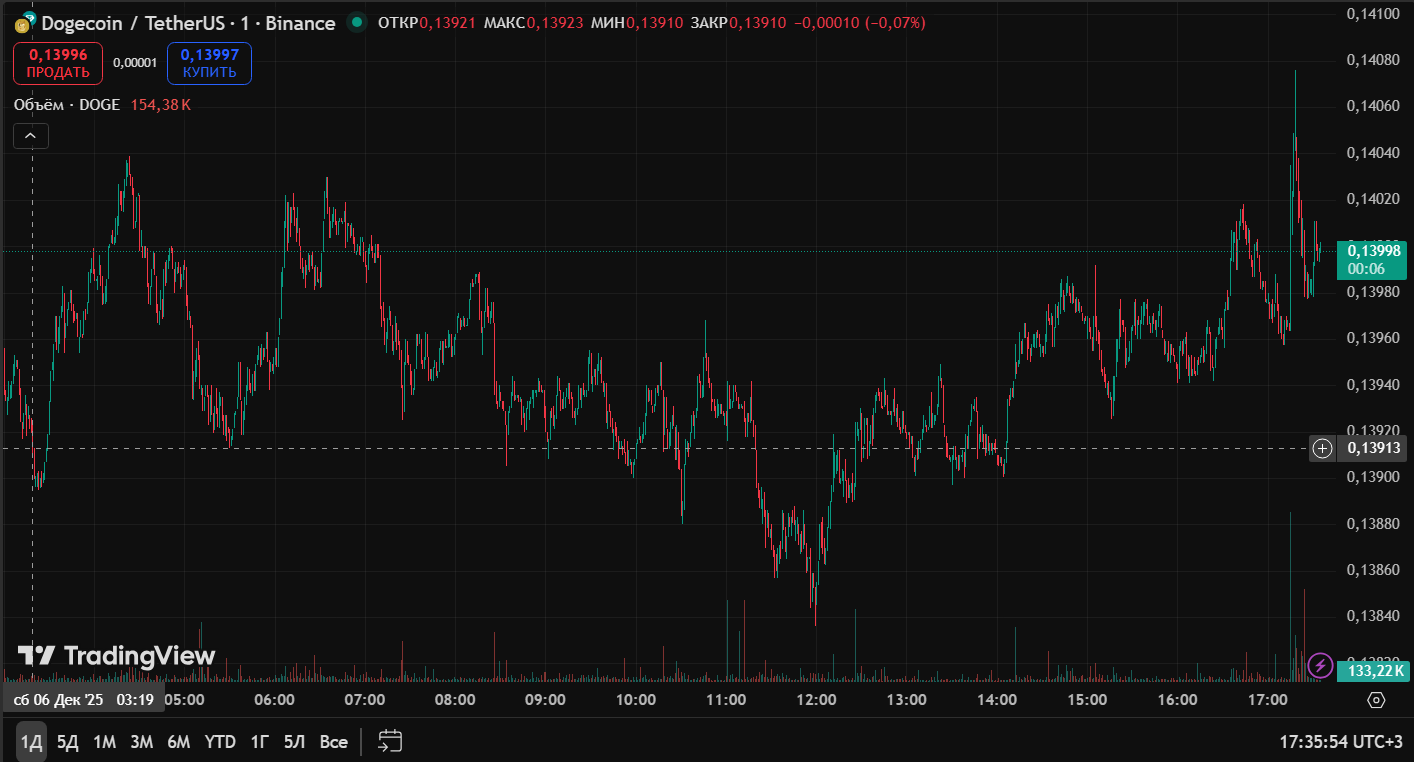This screenshot has height=762, width=1414.
Task: Click the green market status dot
Action: tap(356, 23)
